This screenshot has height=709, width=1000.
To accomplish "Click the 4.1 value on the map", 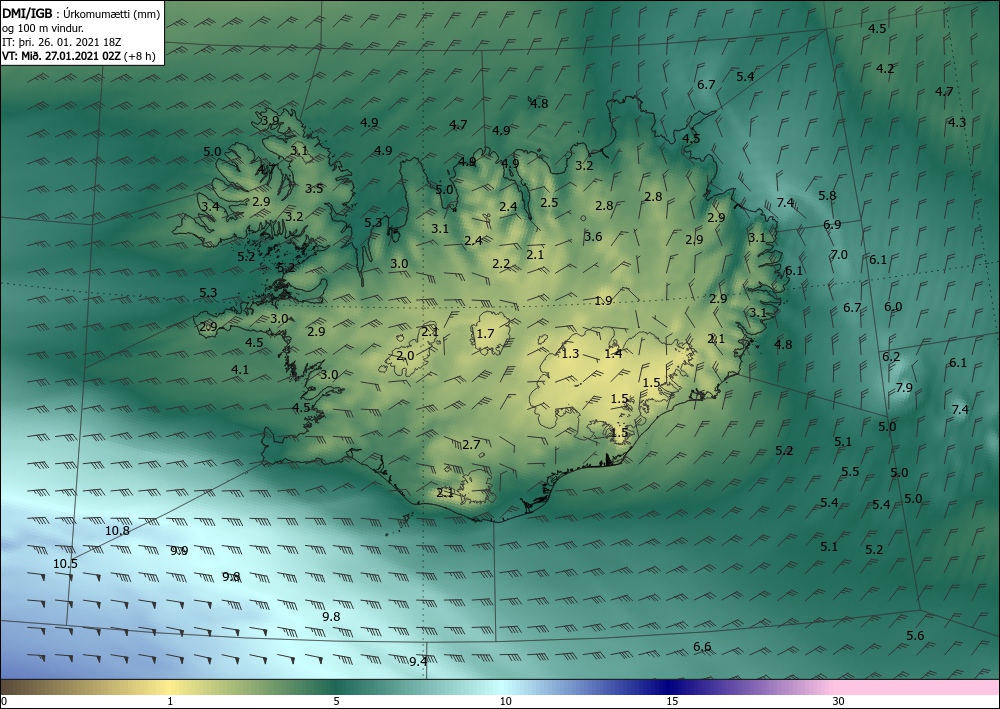I will [240, 369].
